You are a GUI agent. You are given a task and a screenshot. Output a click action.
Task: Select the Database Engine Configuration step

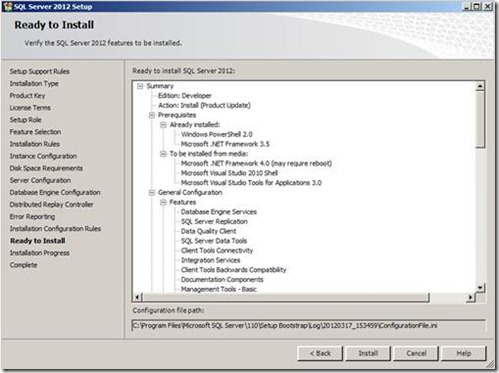(55, 192)
